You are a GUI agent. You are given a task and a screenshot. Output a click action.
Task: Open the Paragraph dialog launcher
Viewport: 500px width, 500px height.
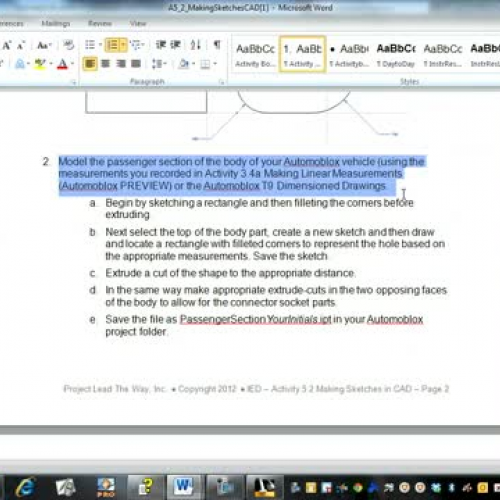click(x=221, y=82)
